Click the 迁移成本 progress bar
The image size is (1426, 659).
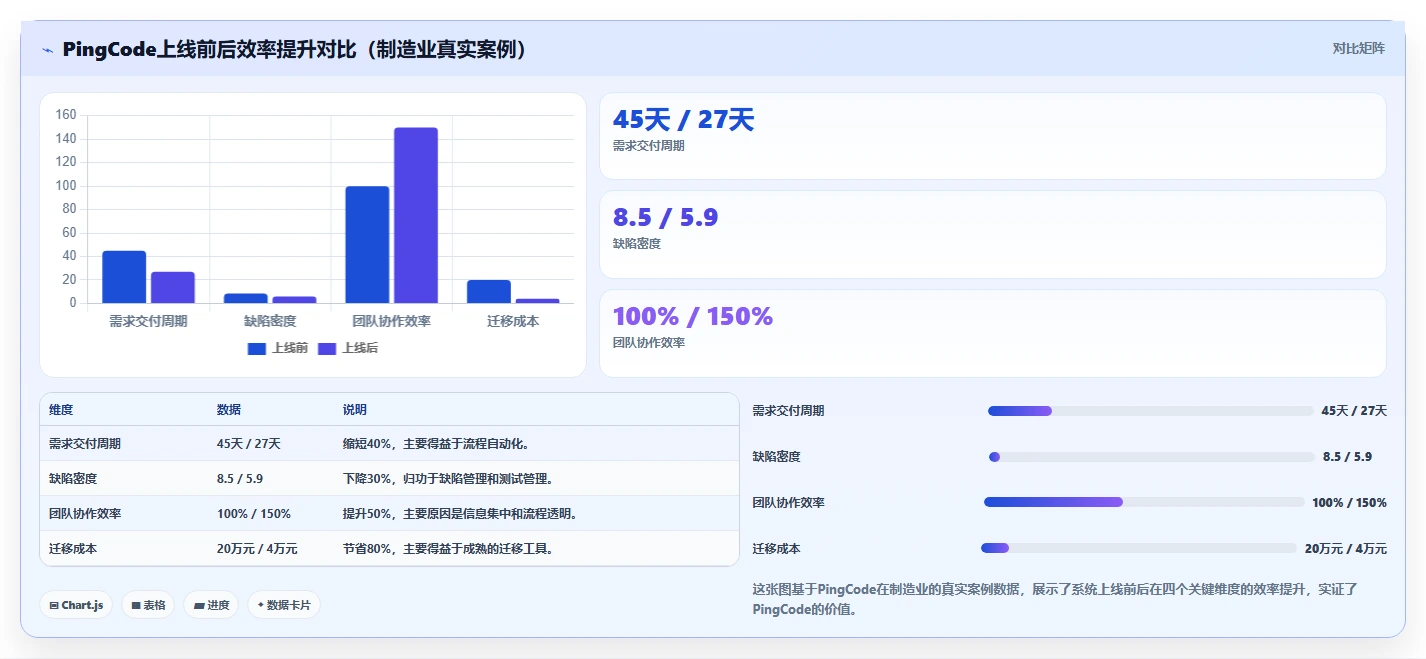(x=1139, y=548)
